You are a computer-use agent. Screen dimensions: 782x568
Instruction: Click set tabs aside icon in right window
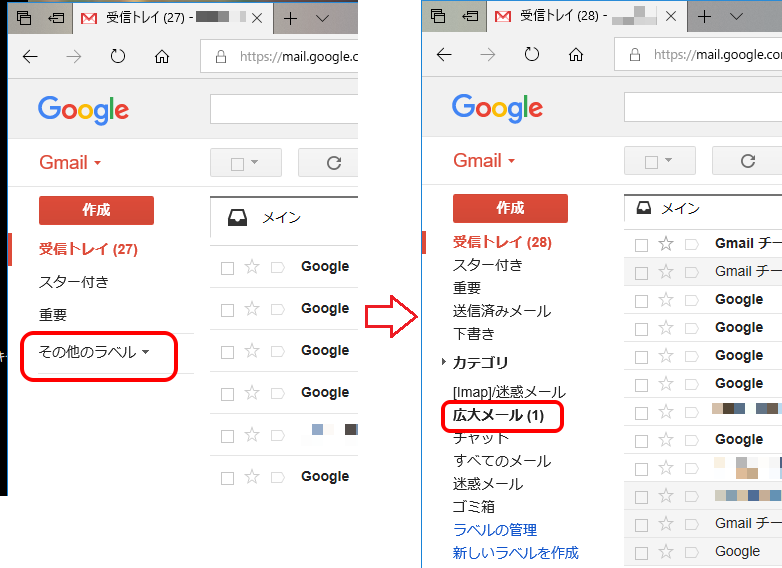pos(470,16)
